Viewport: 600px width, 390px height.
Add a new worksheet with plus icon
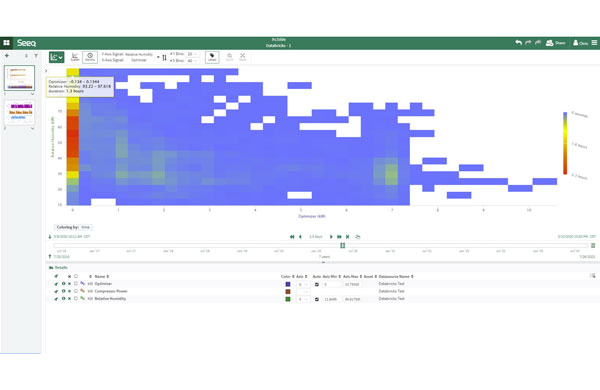coord(7,56)
